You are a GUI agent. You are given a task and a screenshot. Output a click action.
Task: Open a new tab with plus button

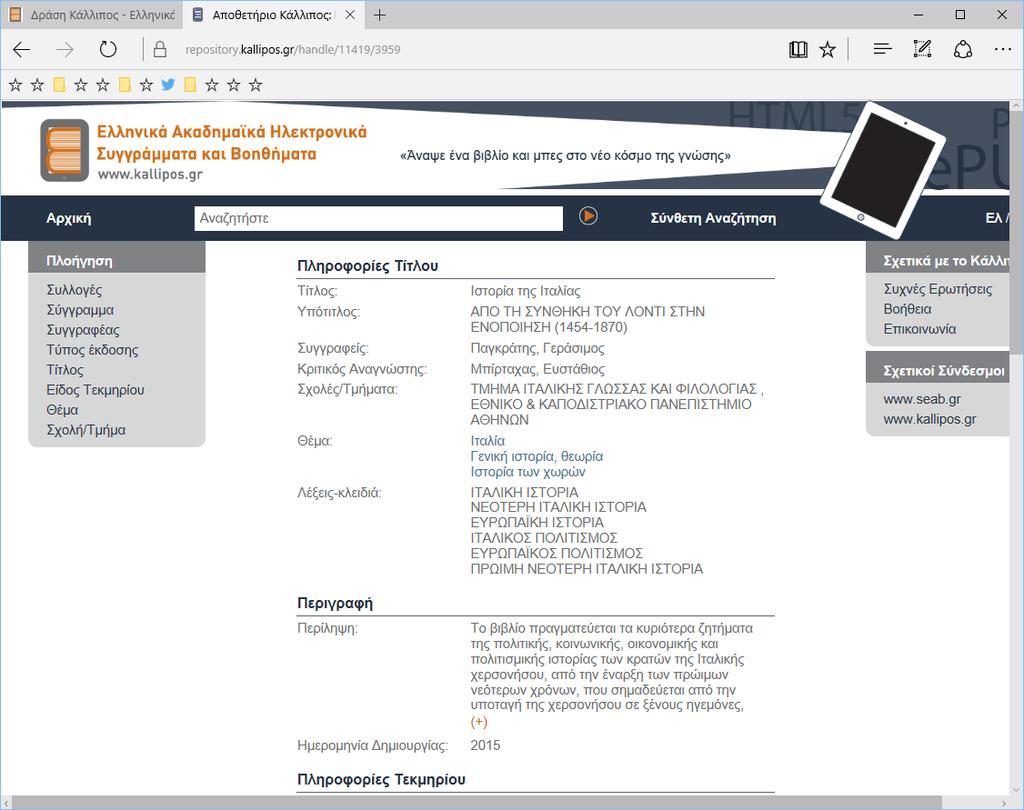379,15
